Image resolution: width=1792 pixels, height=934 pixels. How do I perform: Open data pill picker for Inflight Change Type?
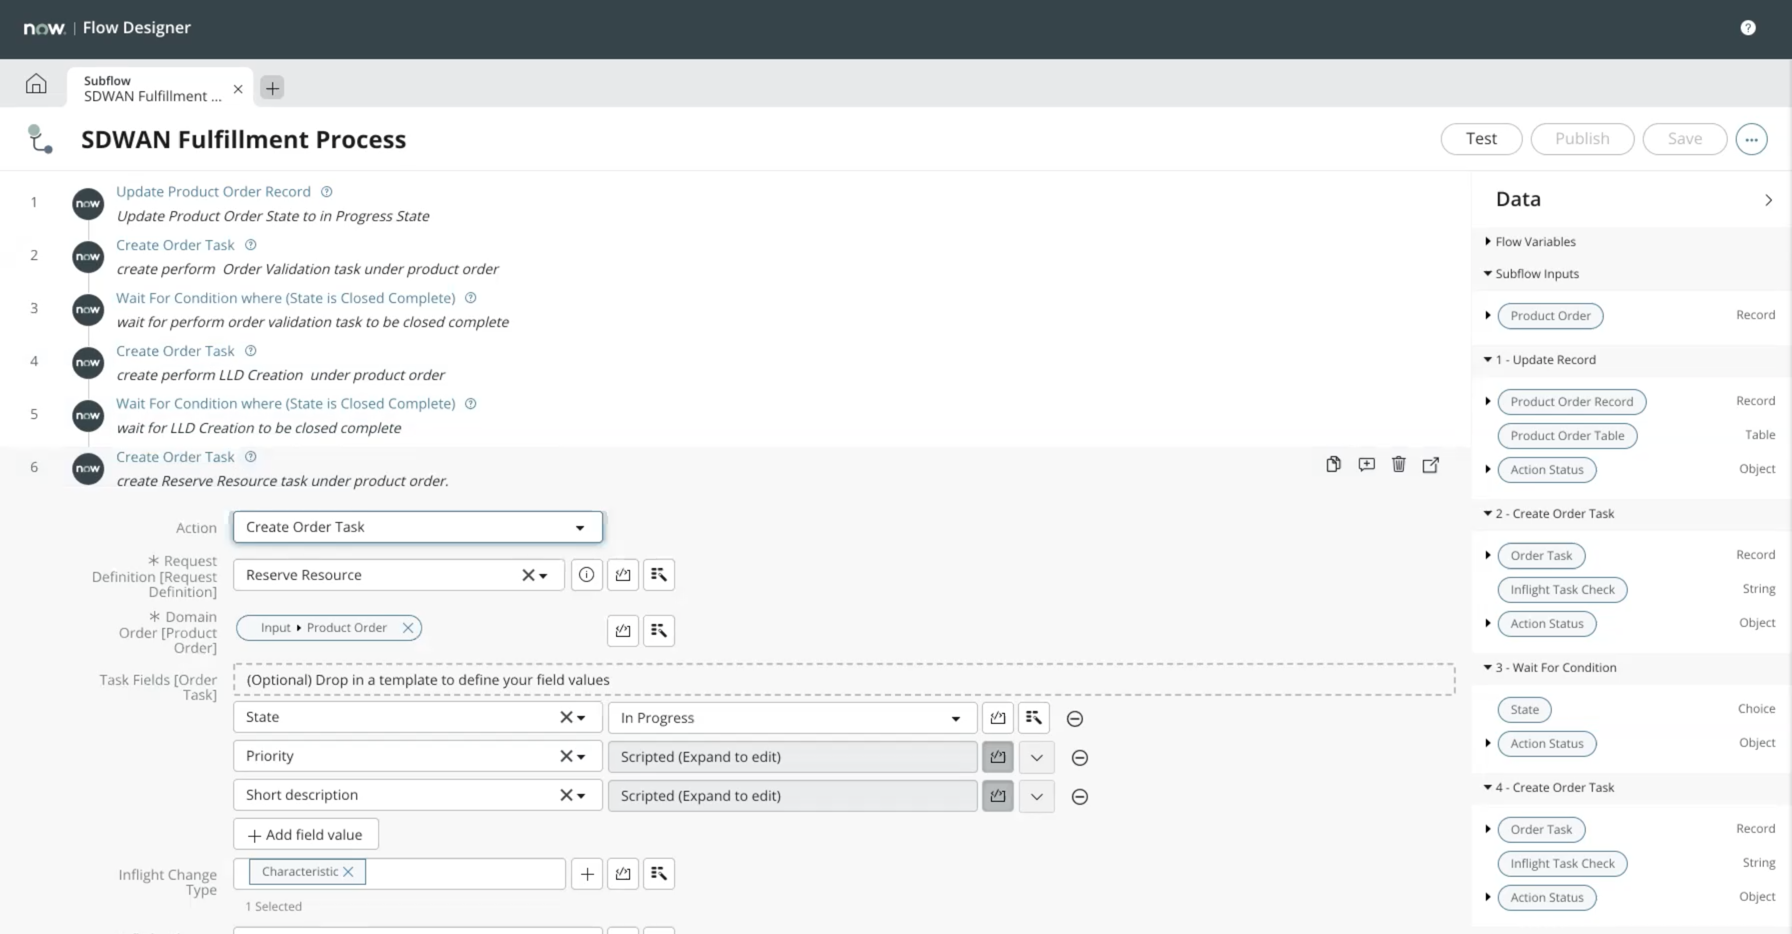click(658, 874)
